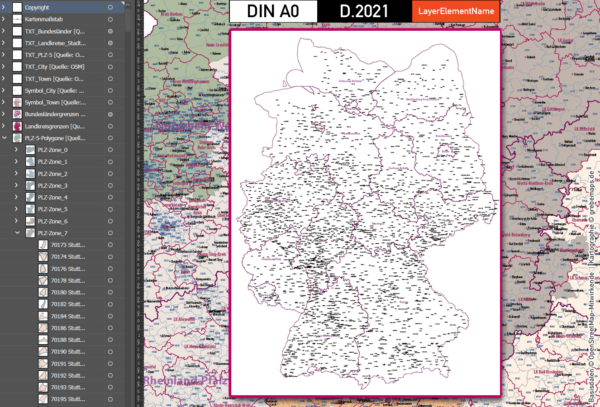Click the target circle of the PLZ-5-Polygone layer
The width and height of the screenshot is (600, 407).
pos(110,138)
